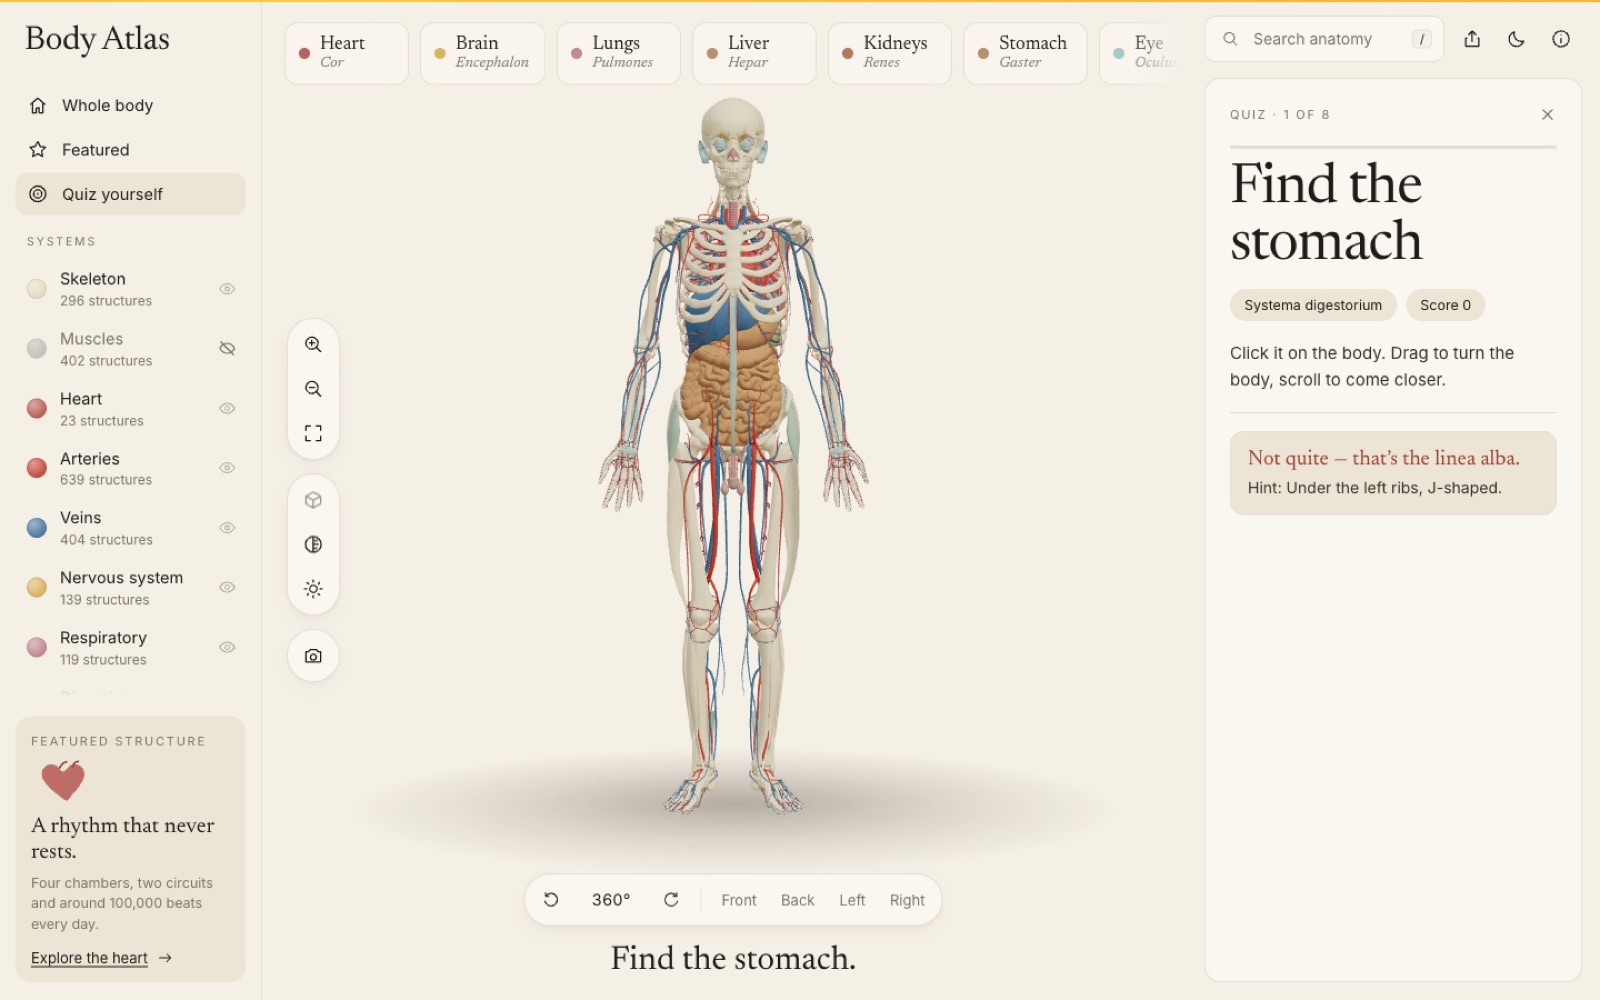Click the zoom in magnifier icon
This screenshot has width=1600, height=1000.
tap(313, 345)
